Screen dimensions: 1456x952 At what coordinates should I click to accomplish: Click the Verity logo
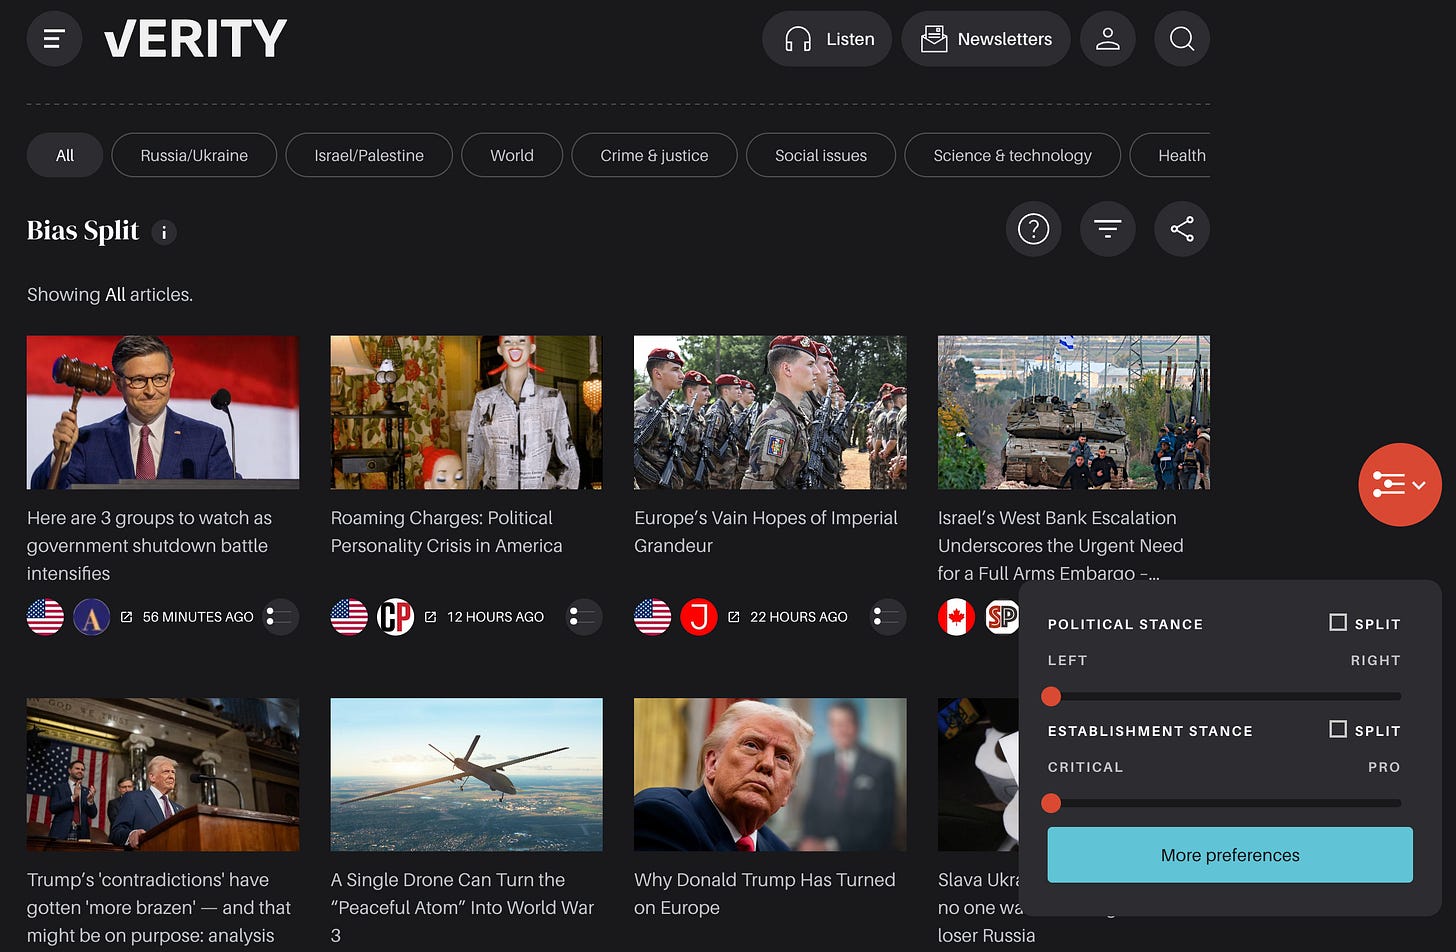(x=196, y=39)
